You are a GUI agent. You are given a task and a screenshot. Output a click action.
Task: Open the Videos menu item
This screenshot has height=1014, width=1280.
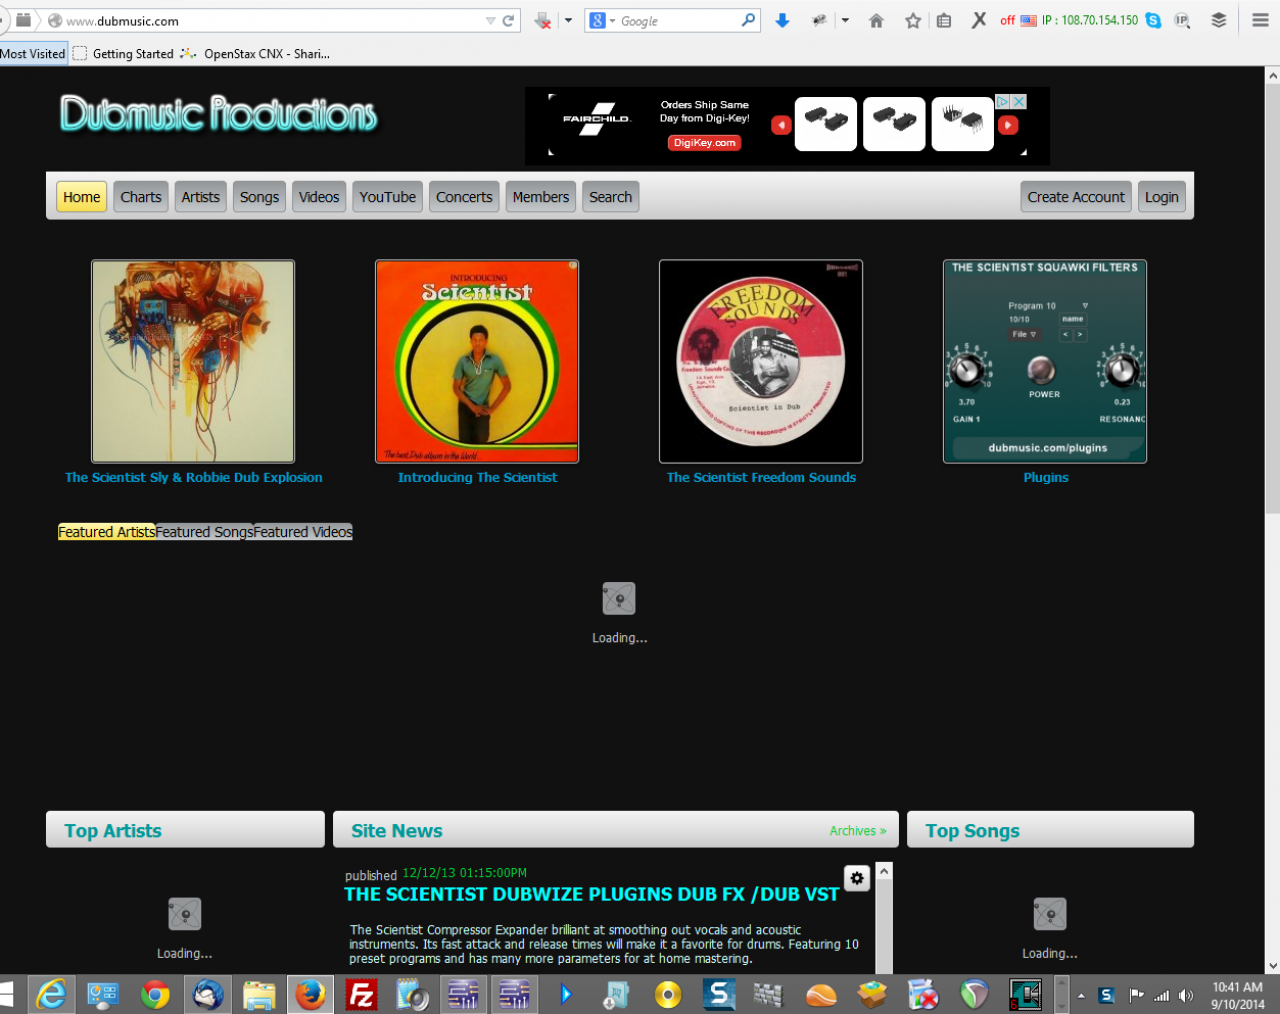tap(319, 197)
